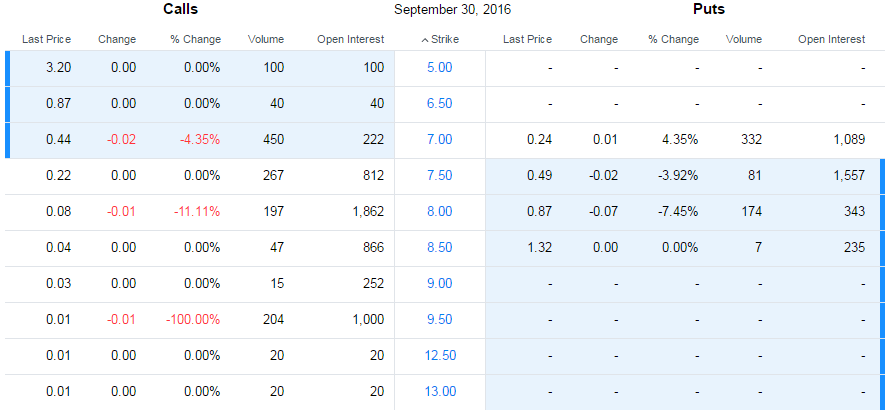Sort by Calls Open Interest column header
Image resolution: width=889 pixels, height=416 pixels.
pyautogui.click(x=351, y=40)
